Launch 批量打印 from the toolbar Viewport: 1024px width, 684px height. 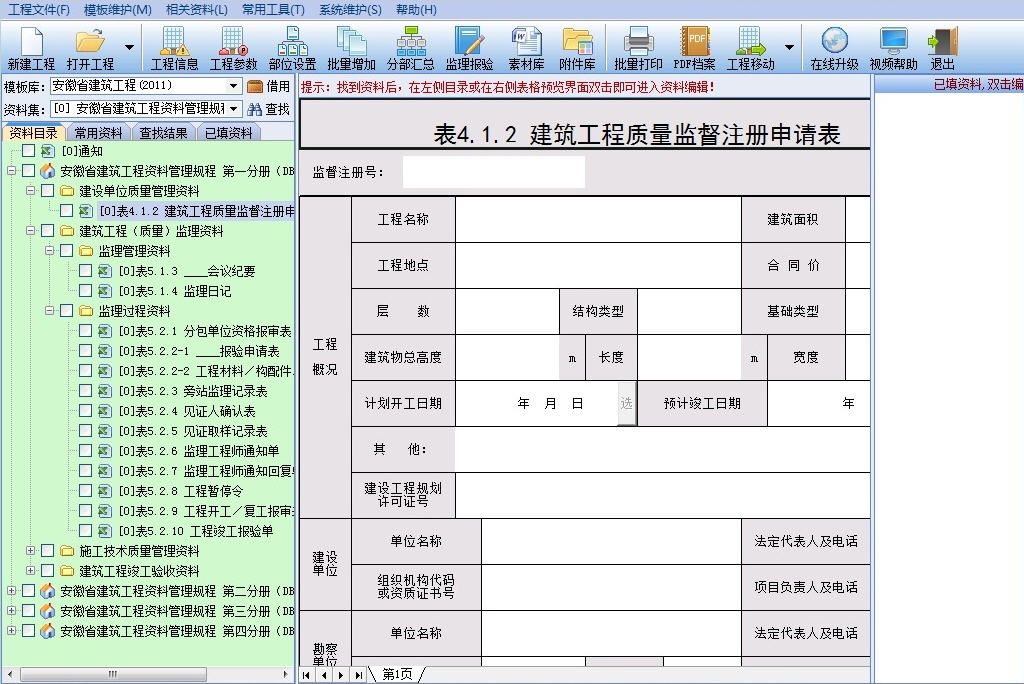(x=637, y=46)
